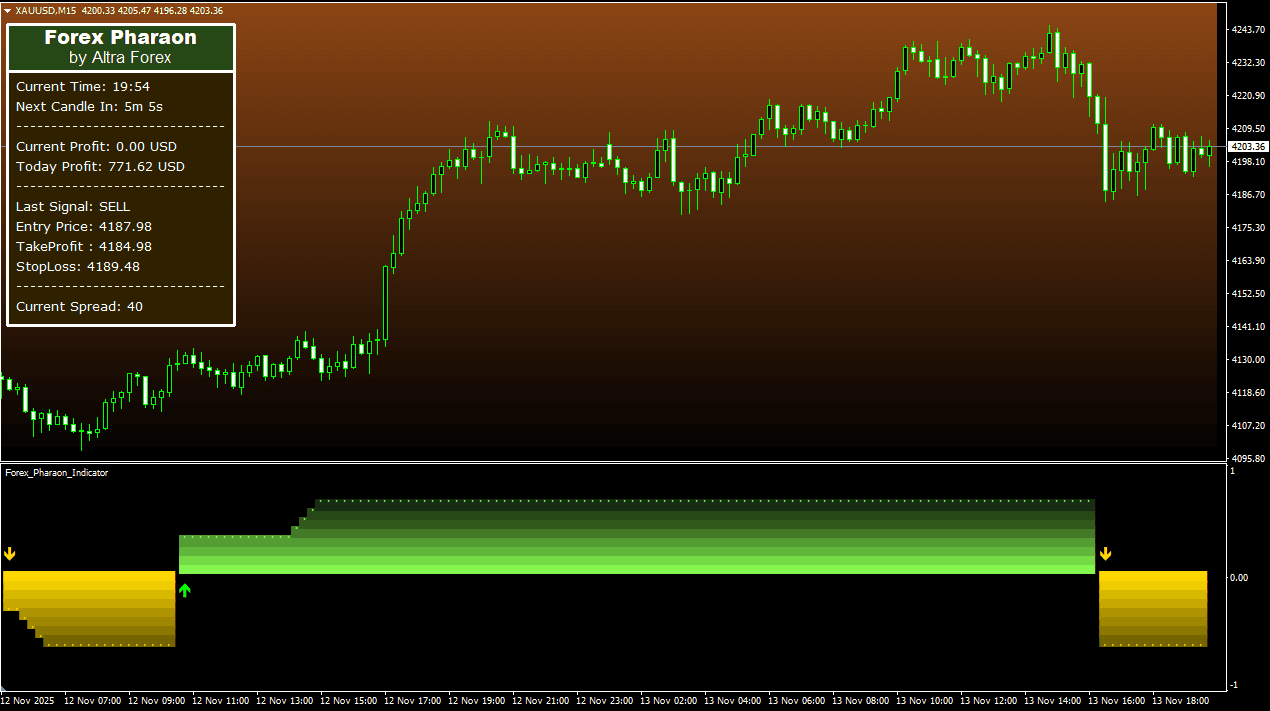Click the Today Profit 771.62 USD readout
Image resolution: width=1270 pixels, height=711 pixels.
[100, 166]
